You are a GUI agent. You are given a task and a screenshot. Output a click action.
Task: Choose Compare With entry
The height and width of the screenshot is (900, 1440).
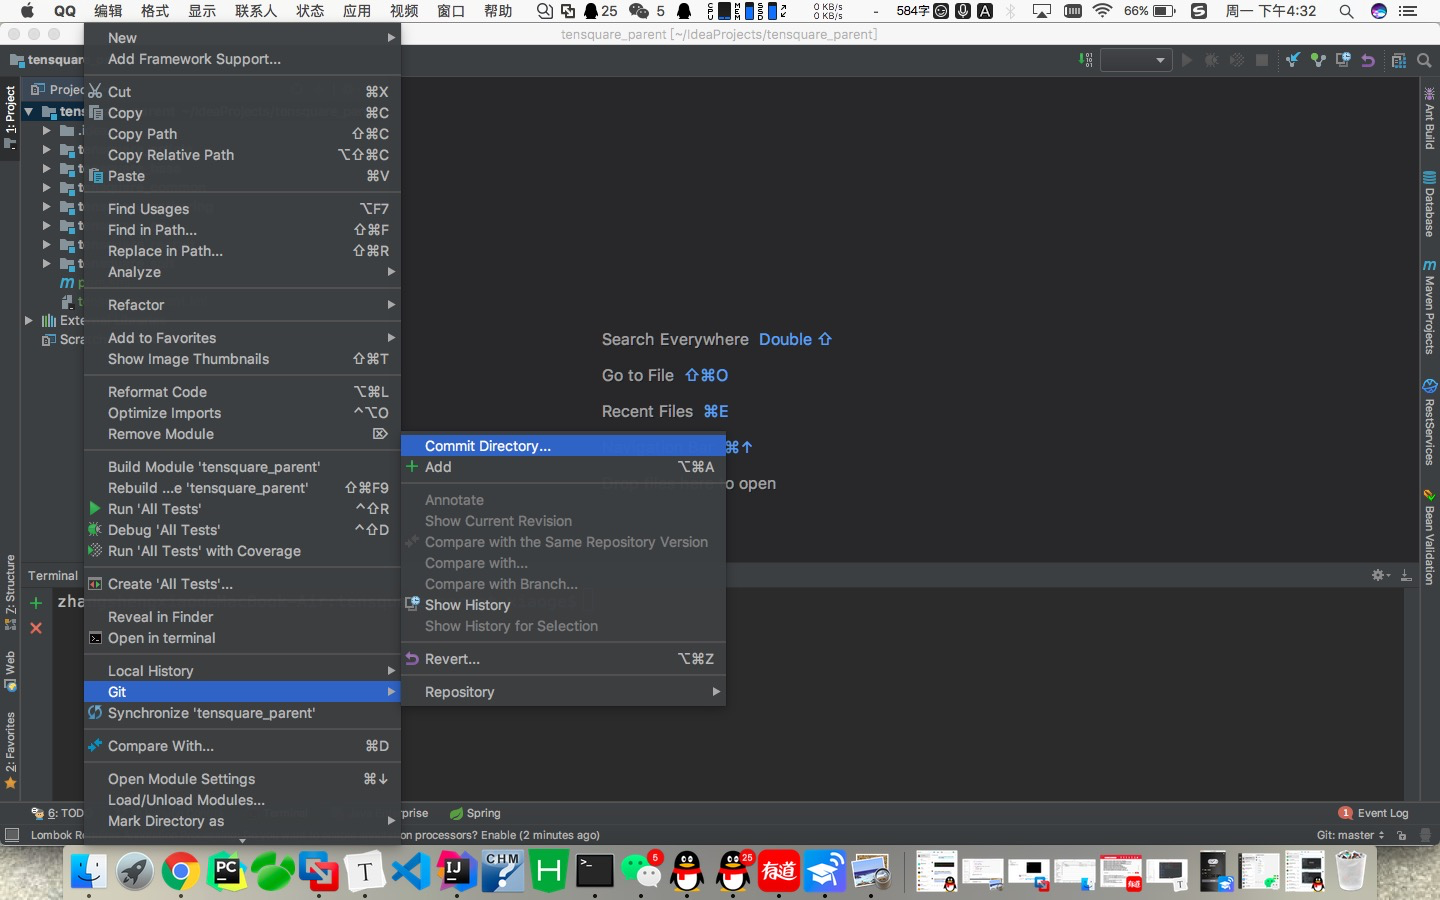pos(243,746)
